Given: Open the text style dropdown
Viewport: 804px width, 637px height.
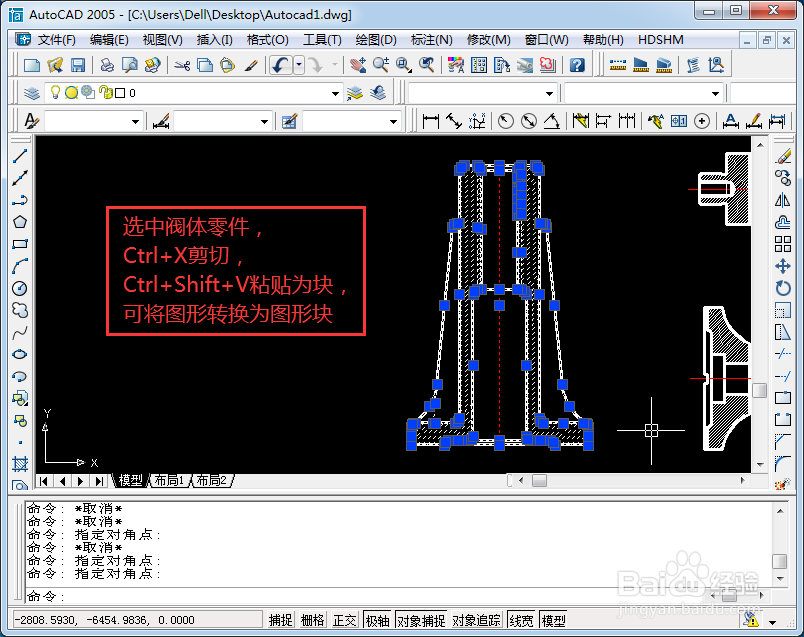Looking at the screenshot, I should 135,122.
